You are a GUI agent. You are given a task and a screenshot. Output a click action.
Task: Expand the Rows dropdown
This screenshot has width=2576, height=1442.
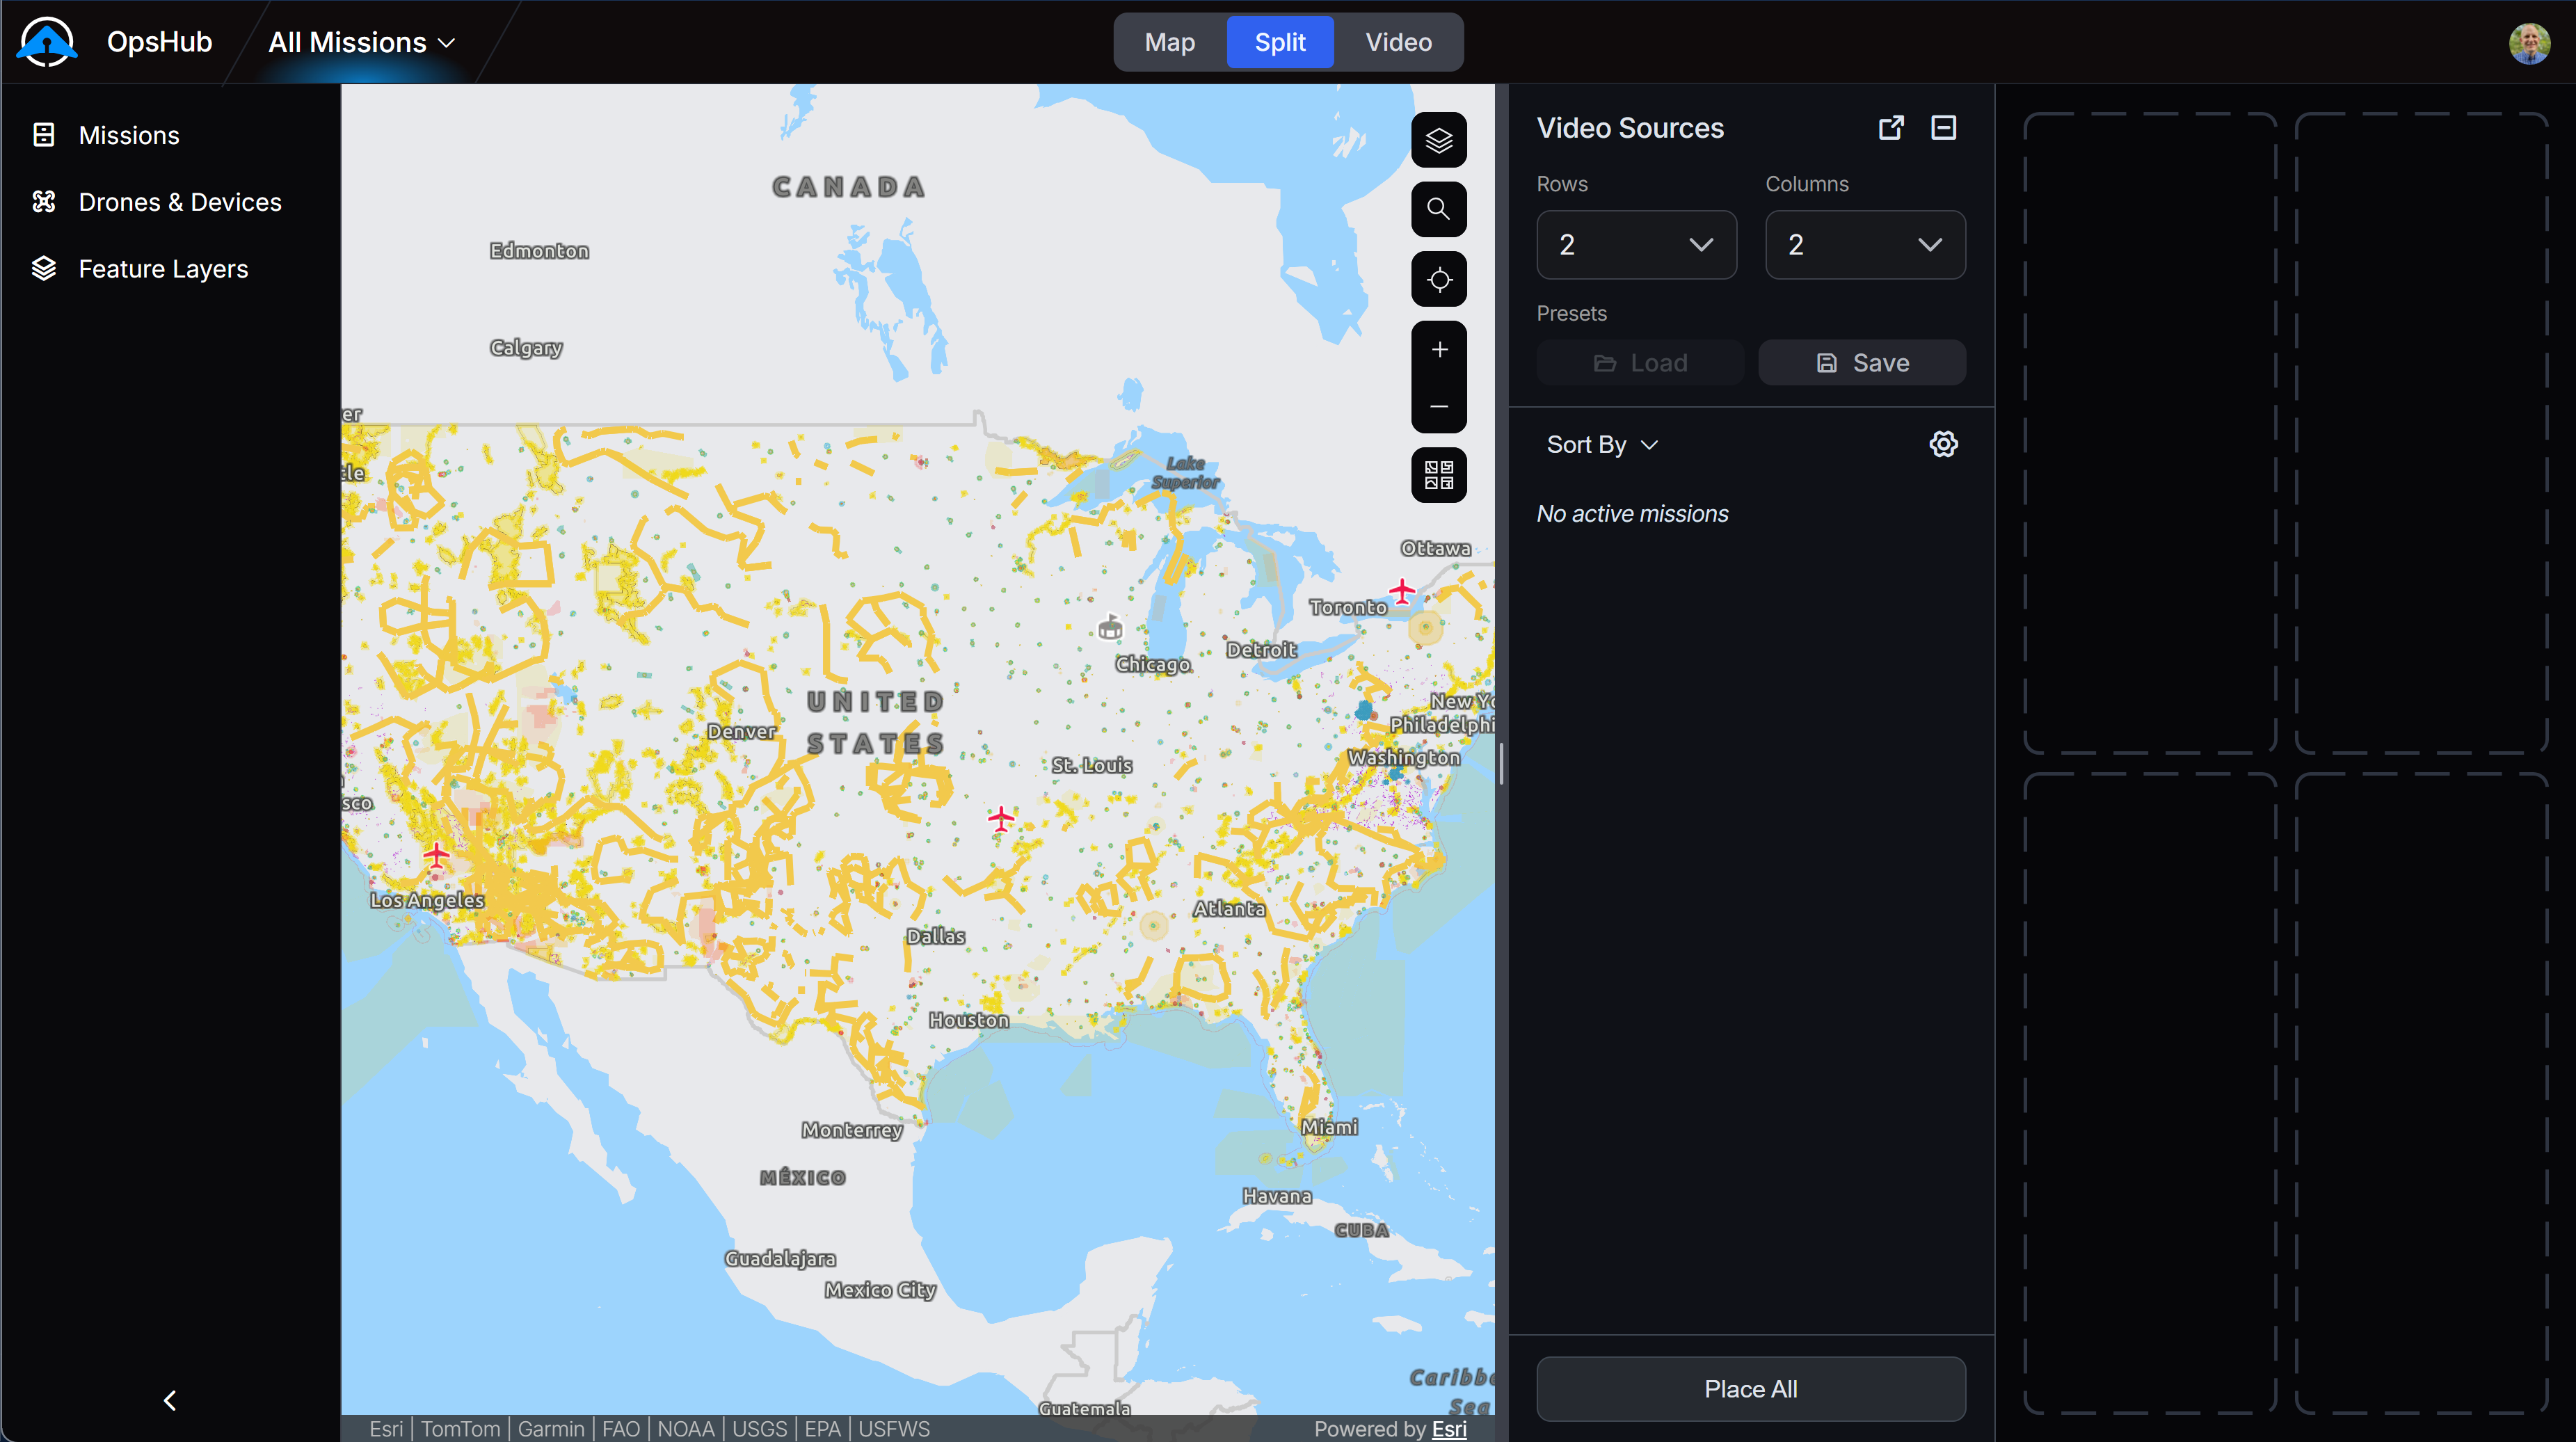pyautogui.click(x=1636, y=245)
